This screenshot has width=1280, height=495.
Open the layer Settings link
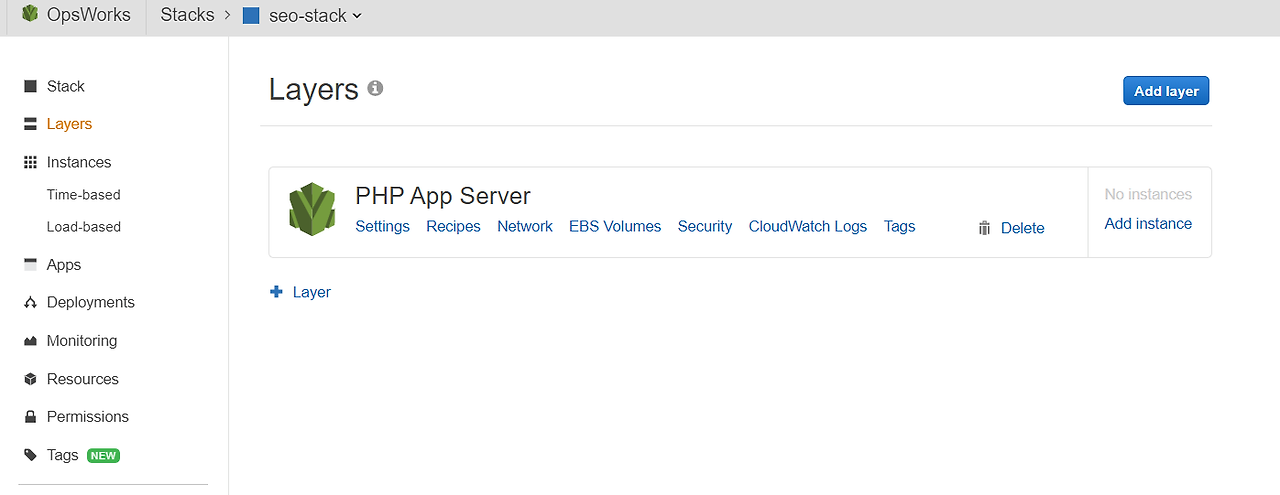pyautogui.click(x=383, y=227)
